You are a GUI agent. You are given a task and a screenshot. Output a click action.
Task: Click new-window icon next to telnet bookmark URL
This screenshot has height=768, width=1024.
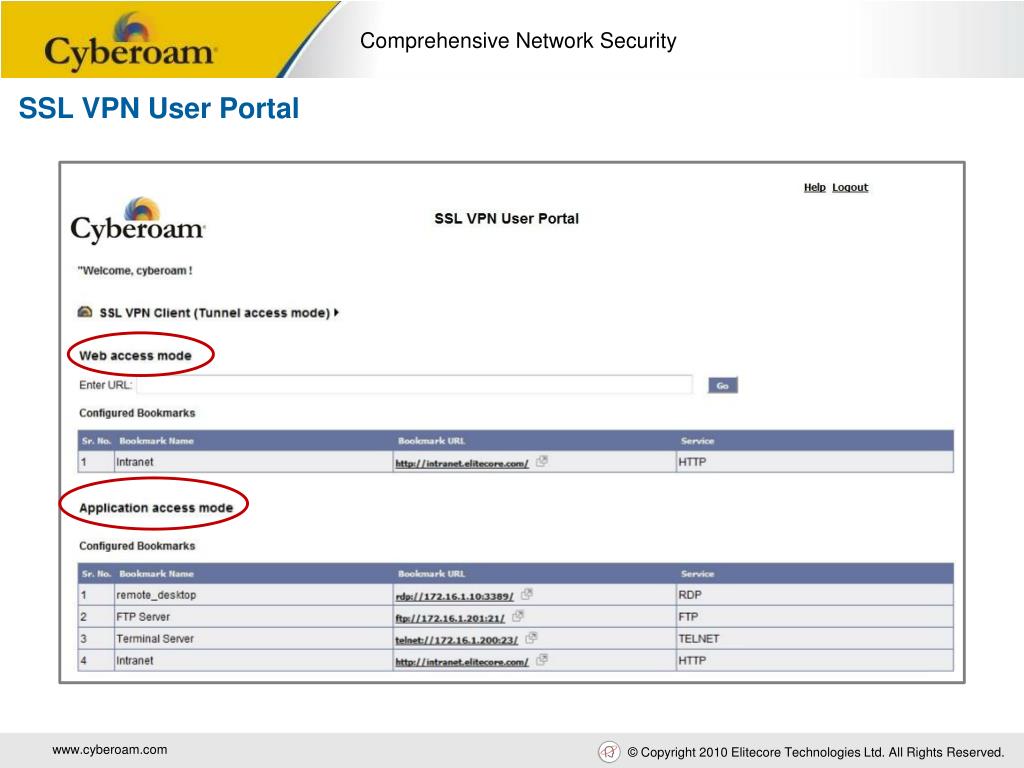pyautogui.click(x=531, y=638)
